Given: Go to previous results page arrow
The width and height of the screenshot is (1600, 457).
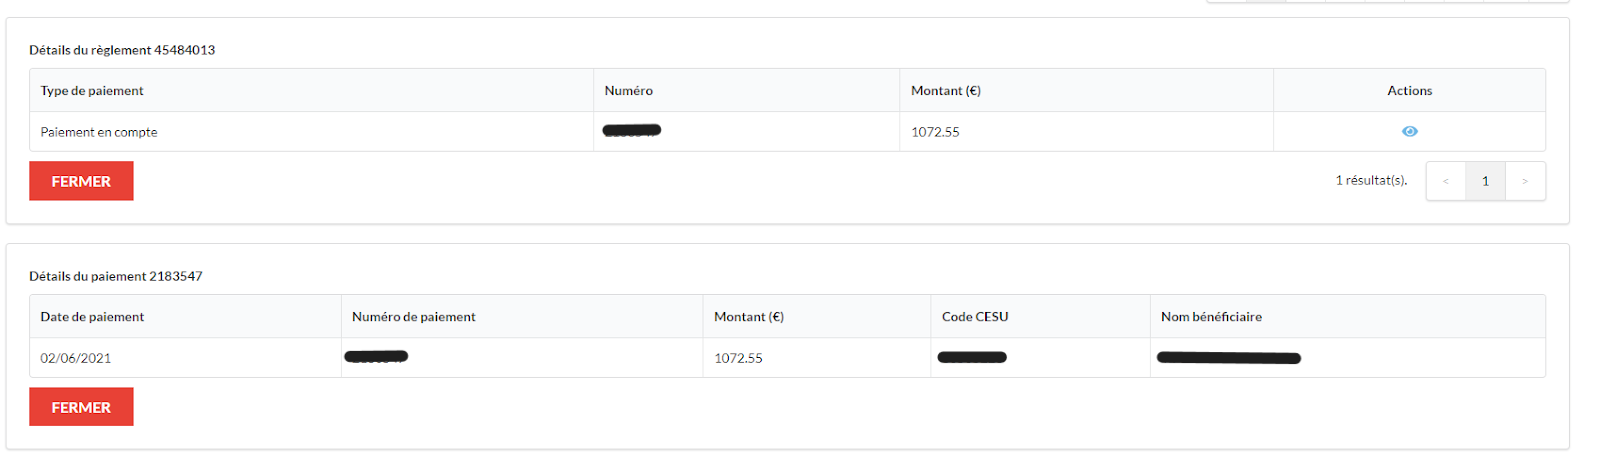Looking at the screenshot, I should (1445, 181).
